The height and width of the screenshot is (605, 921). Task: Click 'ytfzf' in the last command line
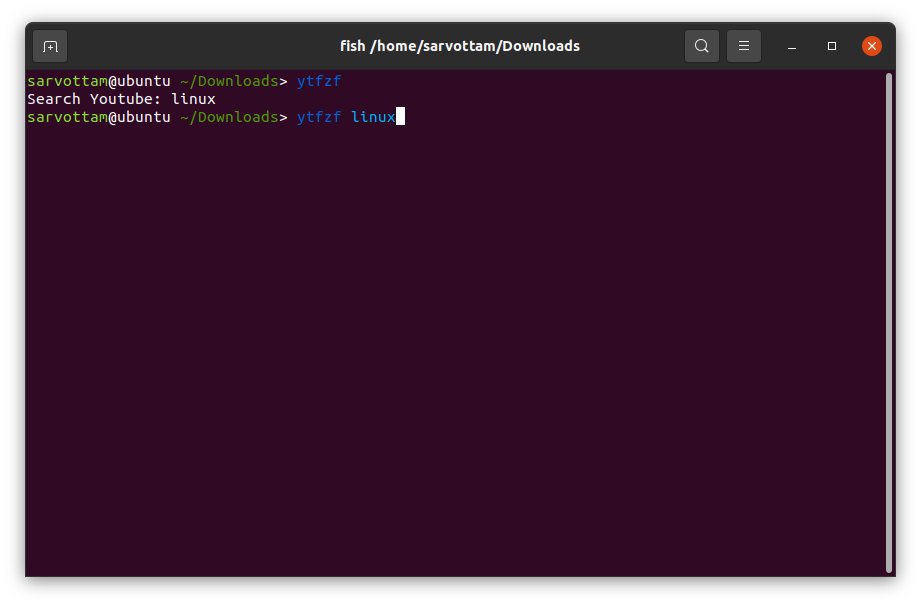[x=319, y=117]
